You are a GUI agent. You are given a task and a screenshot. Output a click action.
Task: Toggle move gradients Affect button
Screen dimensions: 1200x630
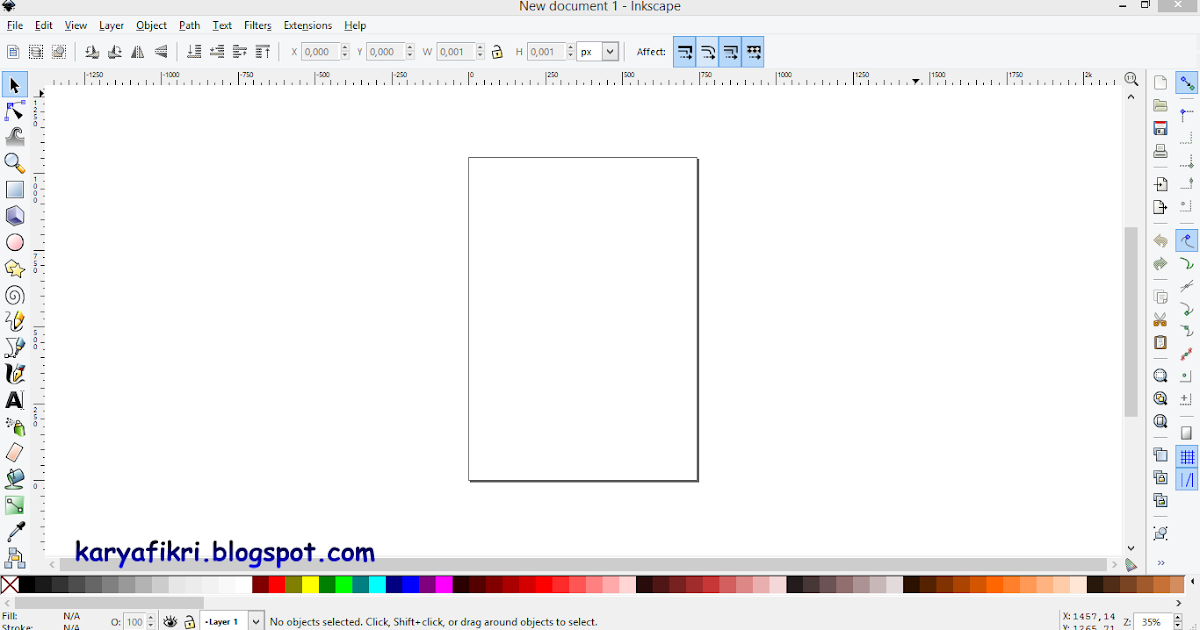(x=731, y=52)
